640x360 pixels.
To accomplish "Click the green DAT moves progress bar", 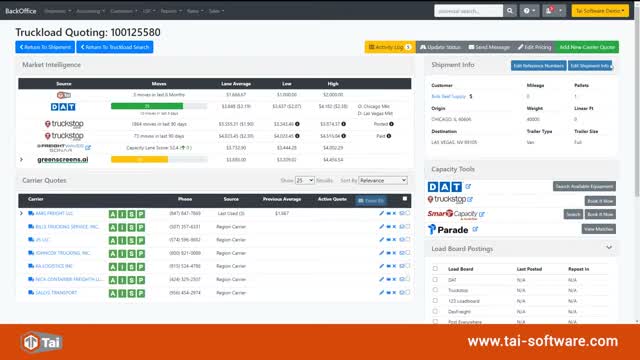I will tap(147, 106).
